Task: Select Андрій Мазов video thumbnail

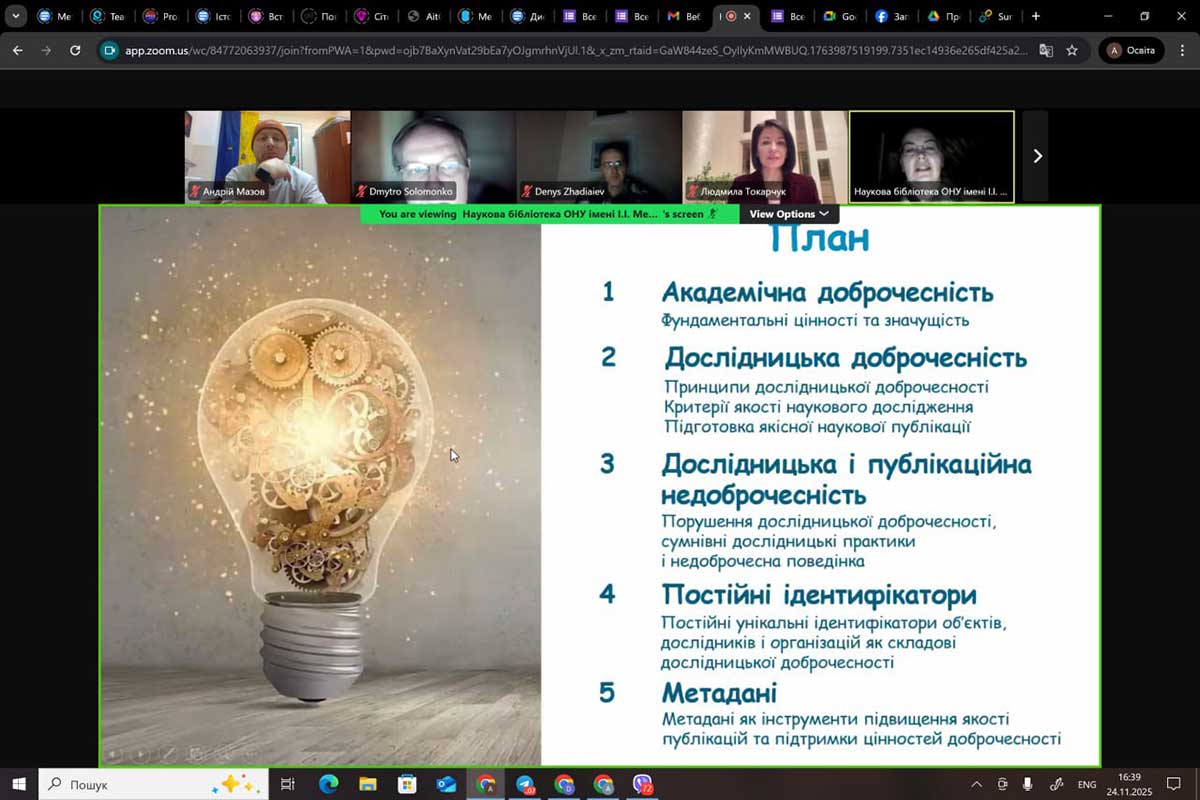Action: coord(267,156)
